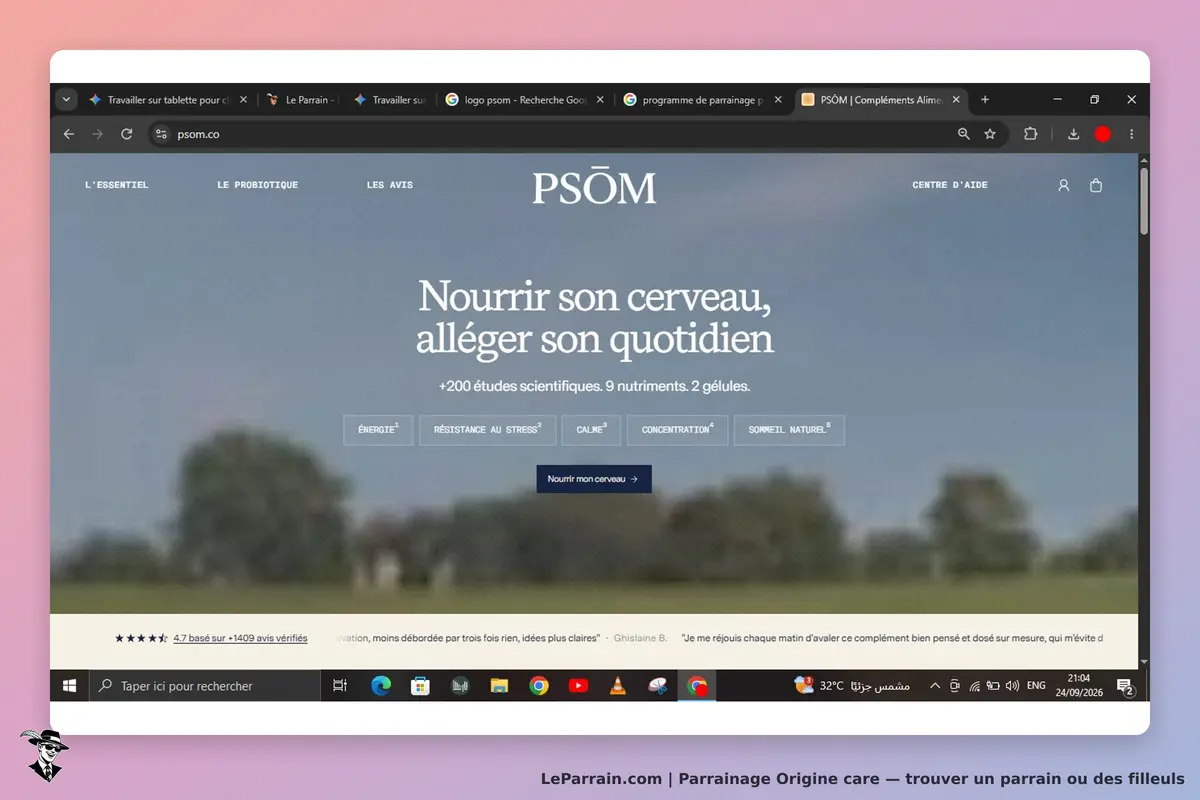
Task: Open the volume speaker tray icon
Action: point(1012,686)
